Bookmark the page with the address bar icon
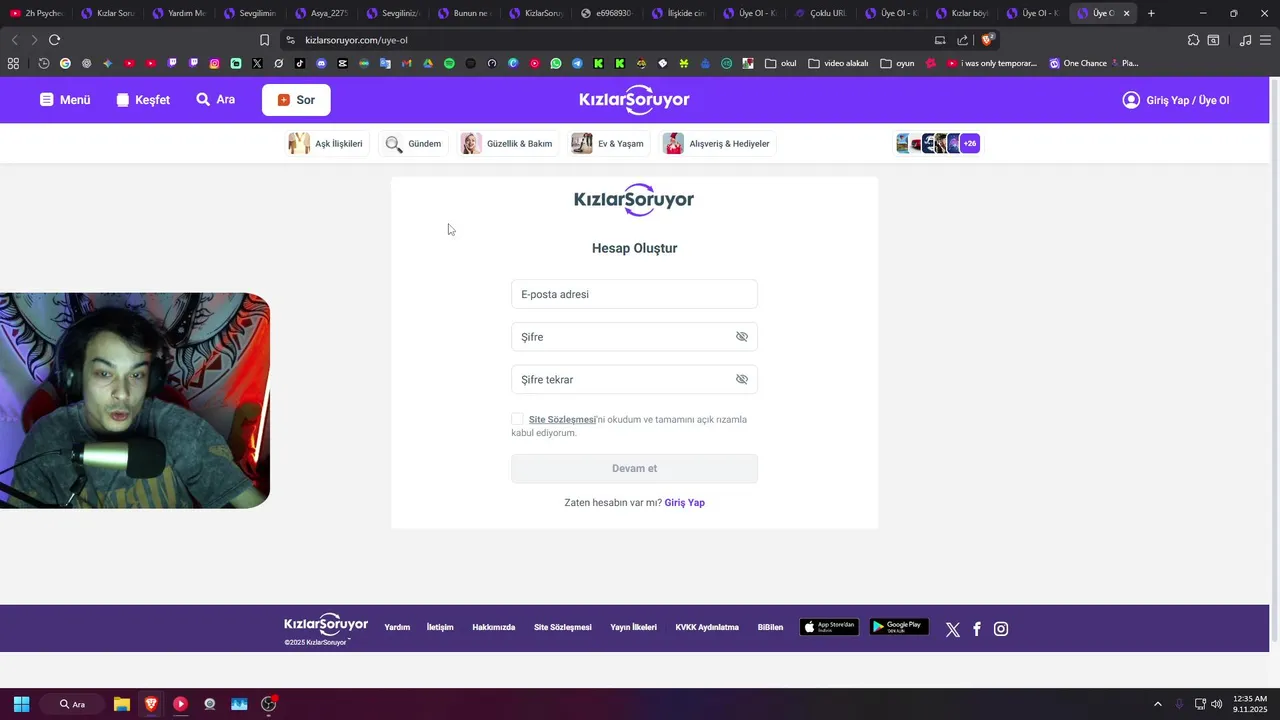The image size is (1280, 720). (264, 40)
